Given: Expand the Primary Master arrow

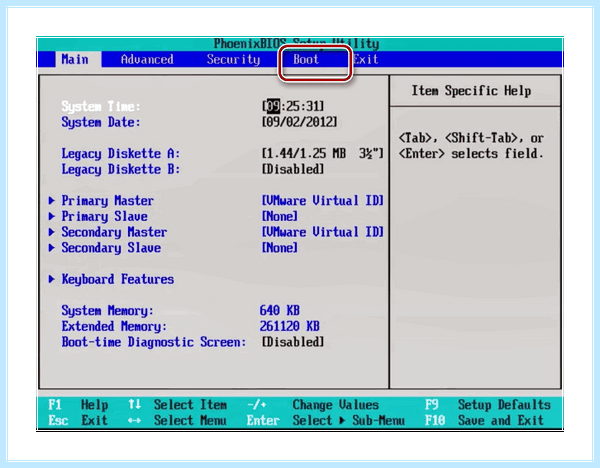Looking at the screenshot, I should pyautogui.click(x=52, y=201).
